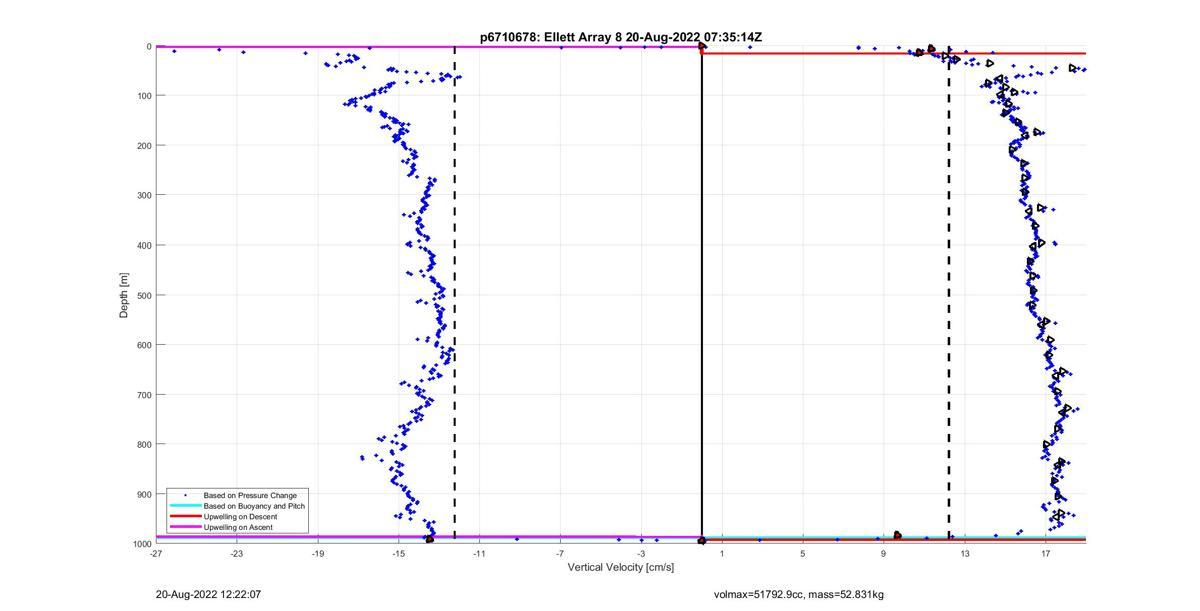Click x-axis tick label -11
1200x611 pixels.
coord(479,553)
